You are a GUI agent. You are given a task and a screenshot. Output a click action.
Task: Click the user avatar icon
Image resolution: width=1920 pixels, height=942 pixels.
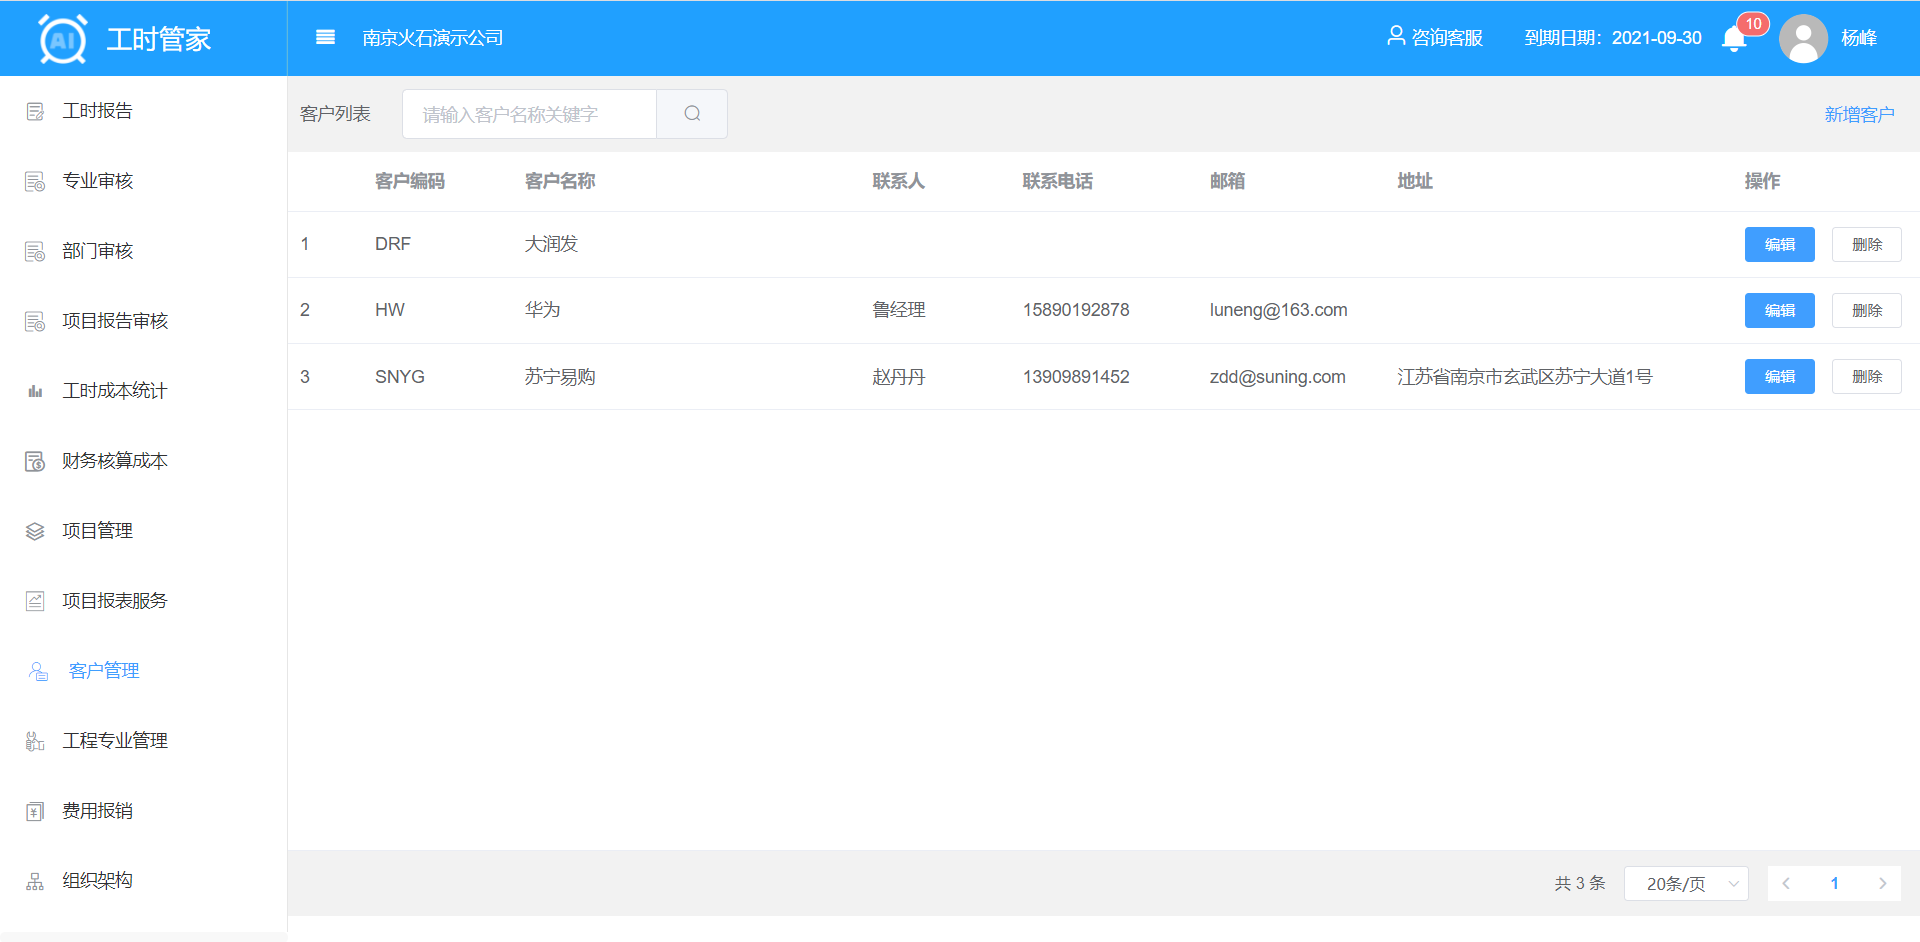(1803, 39)
